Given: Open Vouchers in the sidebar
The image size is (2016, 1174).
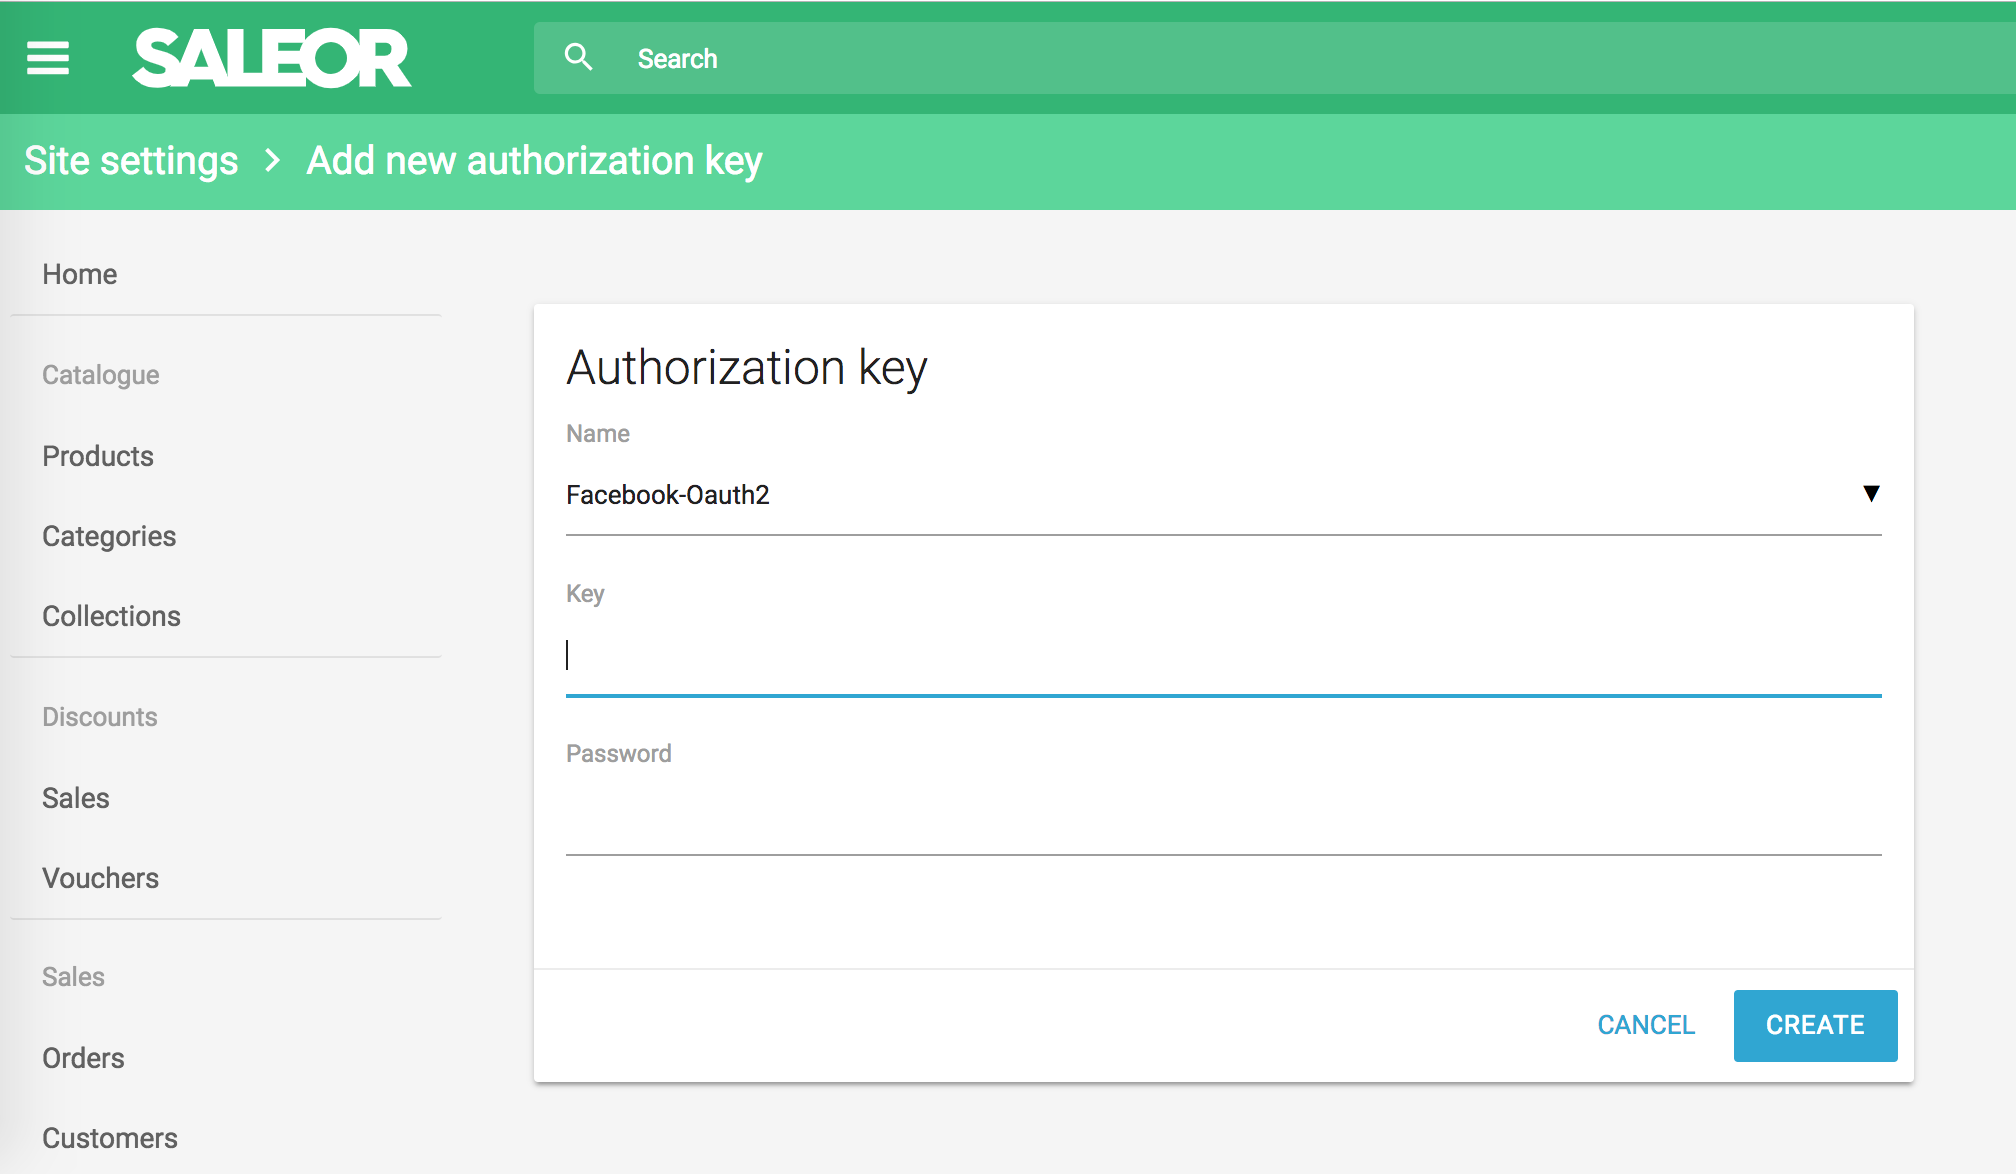Looking at the screenshot, I should pyautogui.click(x=101, y=878).
